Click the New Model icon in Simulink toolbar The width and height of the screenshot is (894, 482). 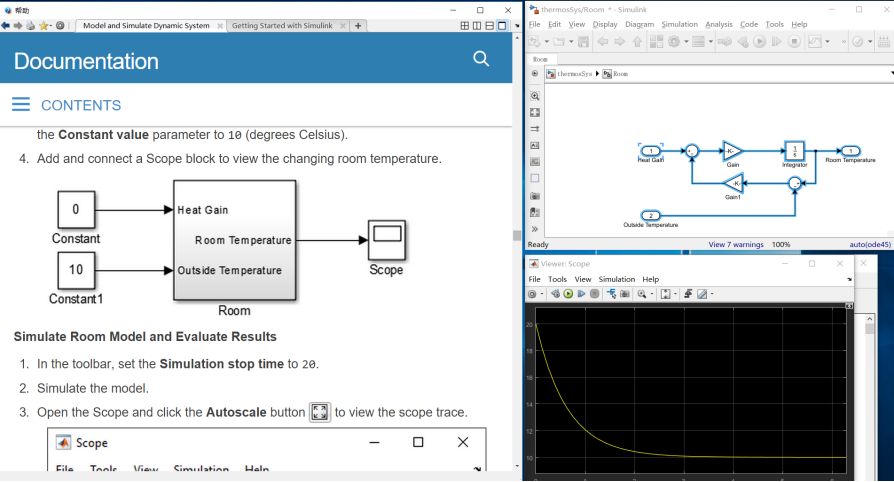click(534, 42)
